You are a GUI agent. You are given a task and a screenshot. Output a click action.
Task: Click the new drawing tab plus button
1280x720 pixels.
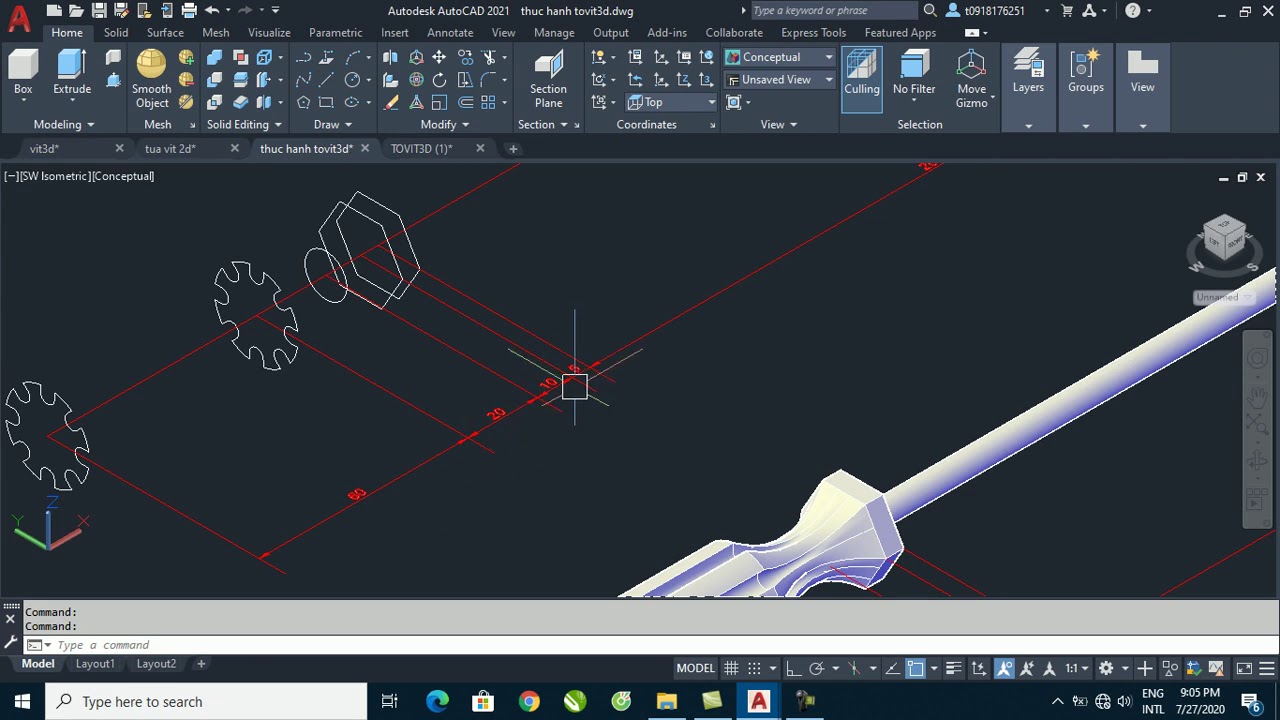pos(513,149)
